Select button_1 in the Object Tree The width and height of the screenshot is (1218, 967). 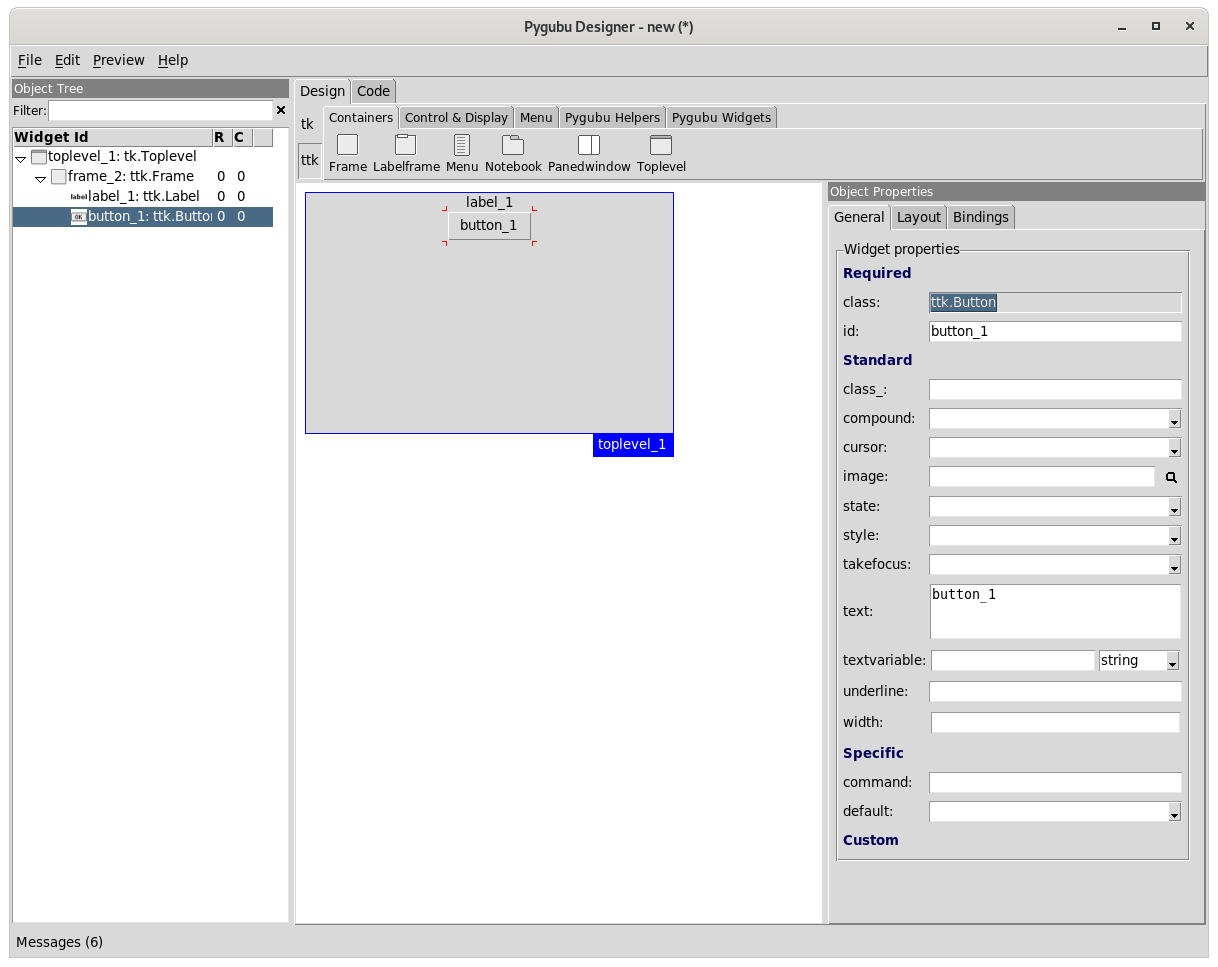tap(140, 216)
